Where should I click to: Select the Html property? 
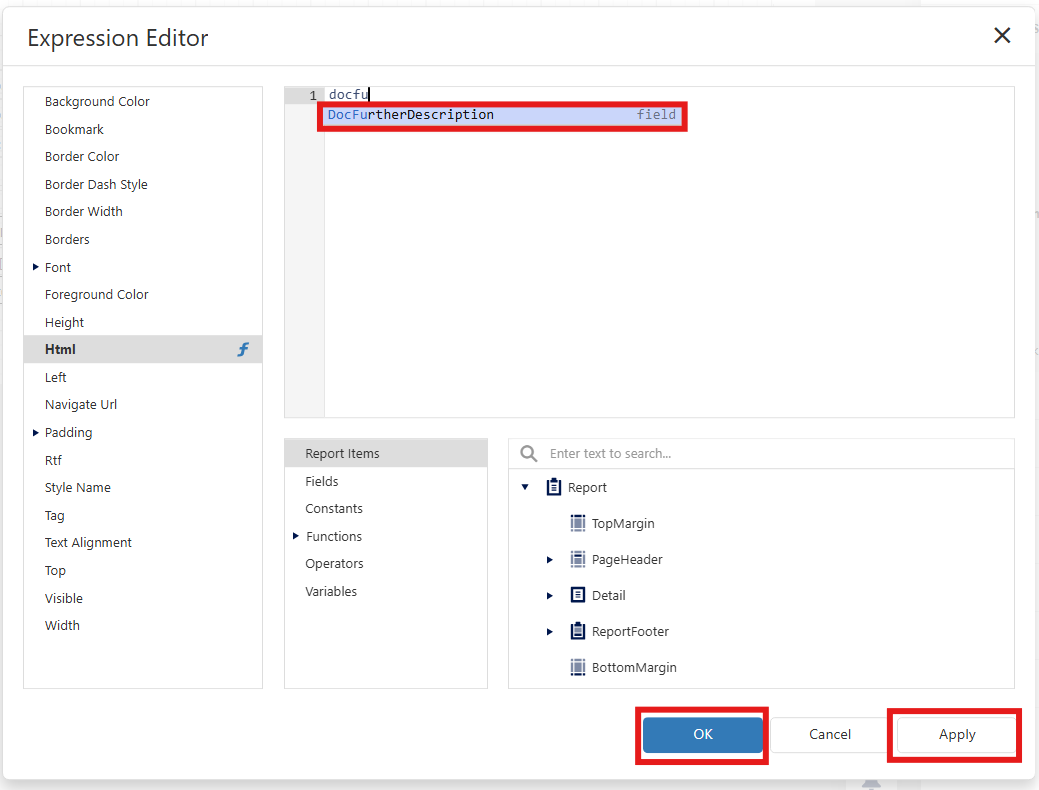[x=143, y=349]
